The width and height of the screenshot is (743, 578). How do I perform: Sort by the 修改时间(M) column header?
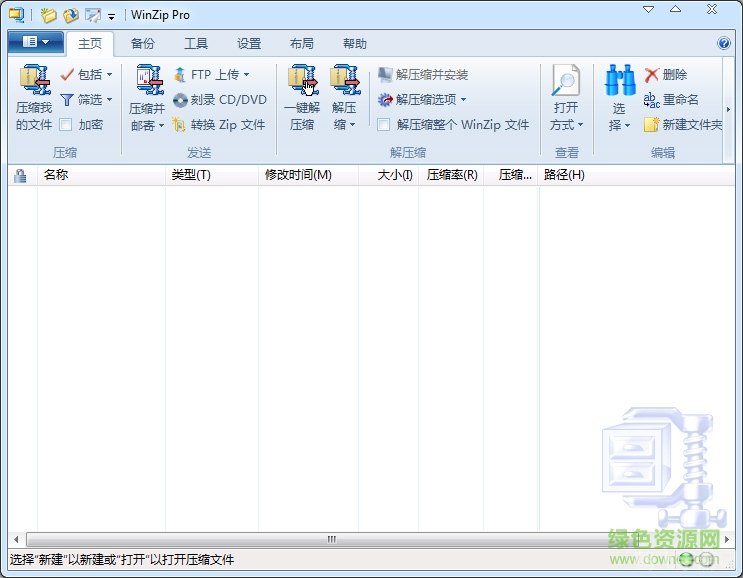tap(308, 175)
